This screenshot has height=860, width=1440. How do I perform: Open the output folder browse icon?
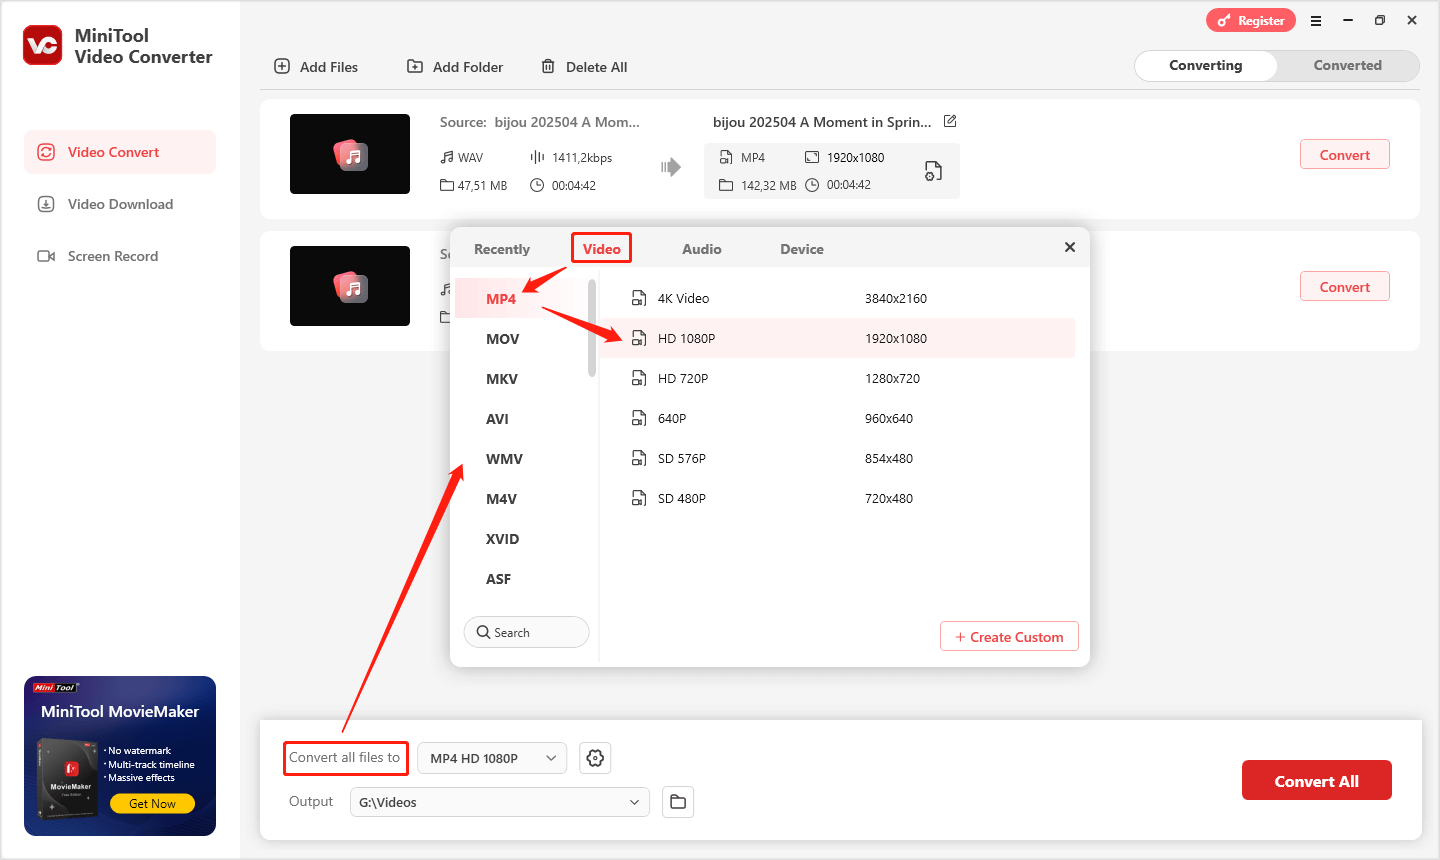coord(678,802)
